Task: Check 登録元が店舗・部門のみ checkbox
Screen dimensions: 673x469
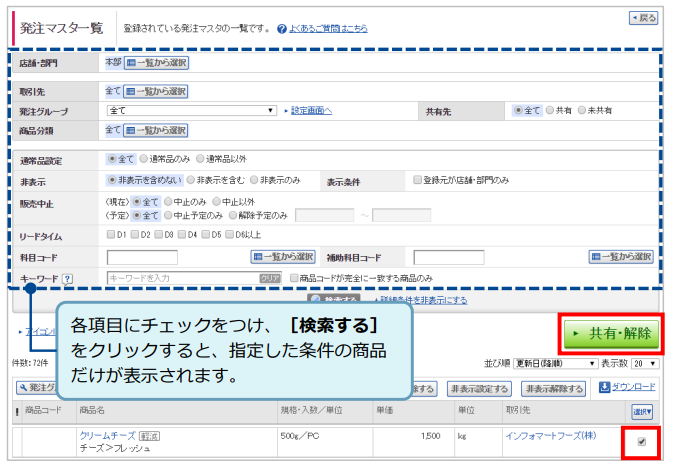Action: coord(417,180)
